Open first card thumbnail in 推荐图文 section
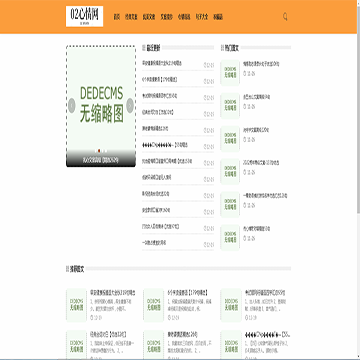The height and width of the screenshot is (360, 360). [x=76, y=305]
